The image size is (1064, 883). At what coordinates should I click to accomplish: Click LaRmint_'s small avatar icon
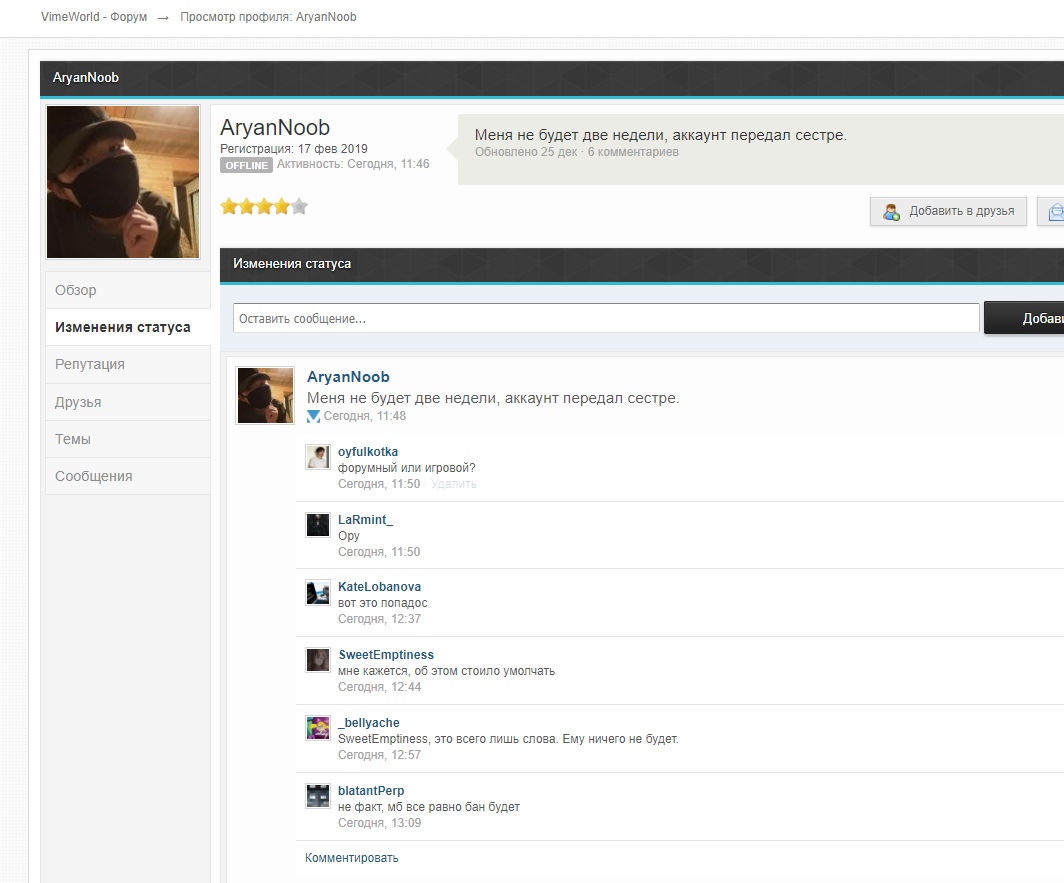coord(317,525)
